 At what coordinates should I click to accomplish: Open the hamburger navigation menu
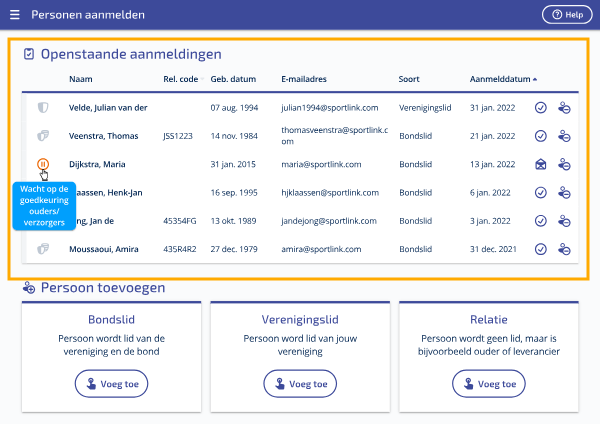(15, 15)
